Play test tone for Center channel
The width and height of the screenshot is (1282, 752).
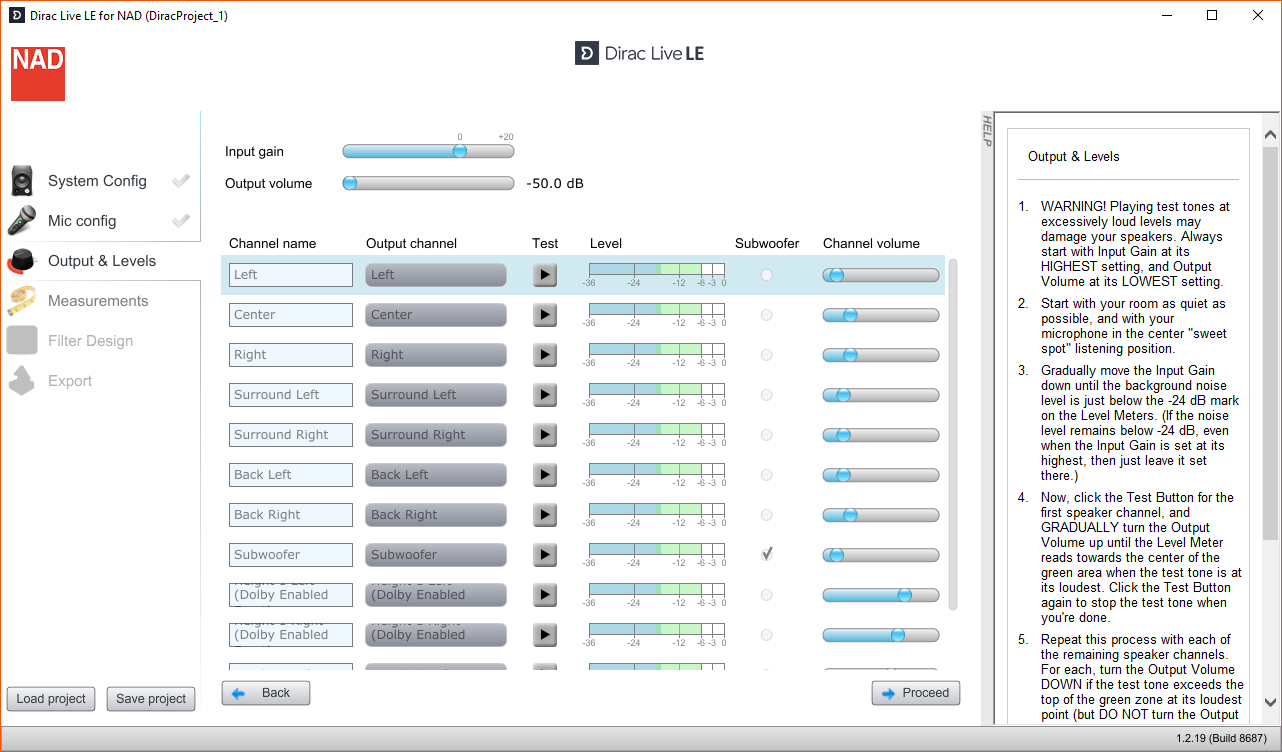(x=544, y=315)
